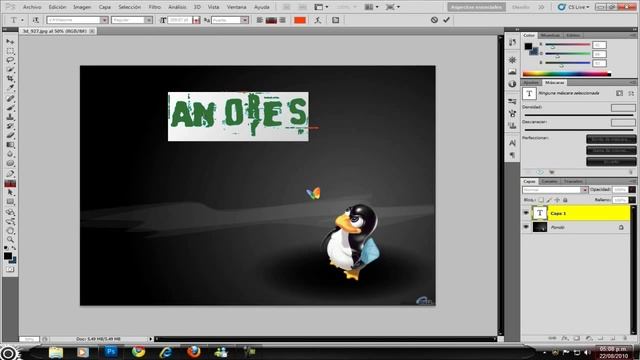Open the Relleno slider arrow
This screenshot has height=360, width=640.
pyautogui.click(x=633, y=200)
